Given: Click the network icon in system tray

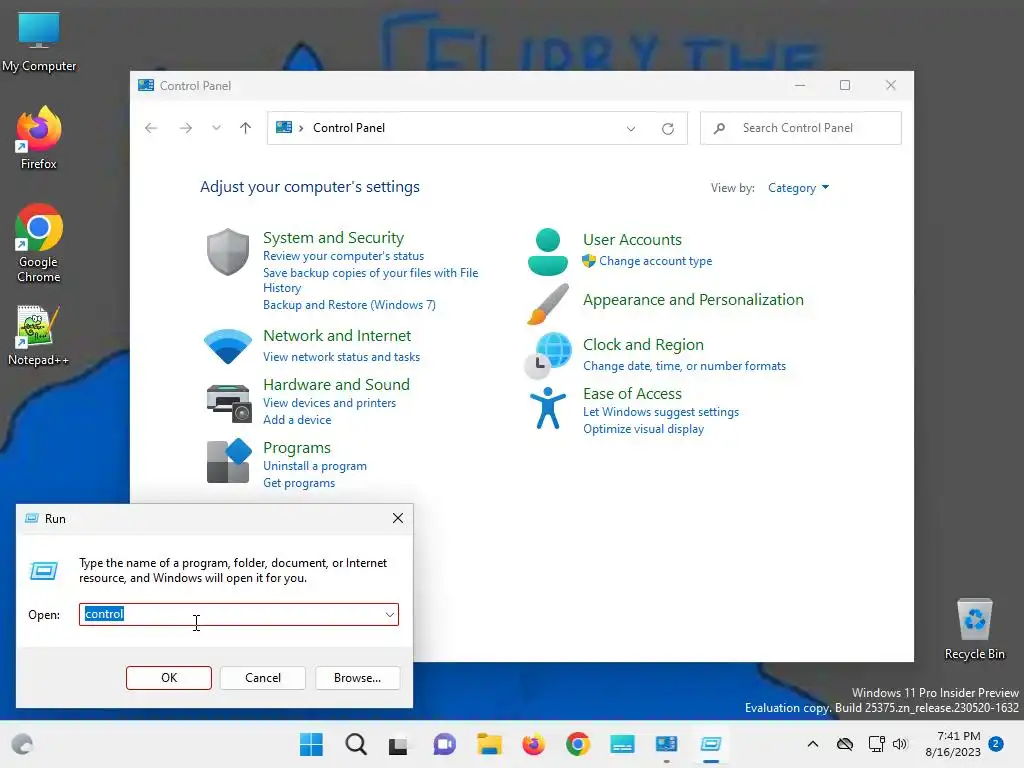Looking at the screenshot, I should (876, 744).
